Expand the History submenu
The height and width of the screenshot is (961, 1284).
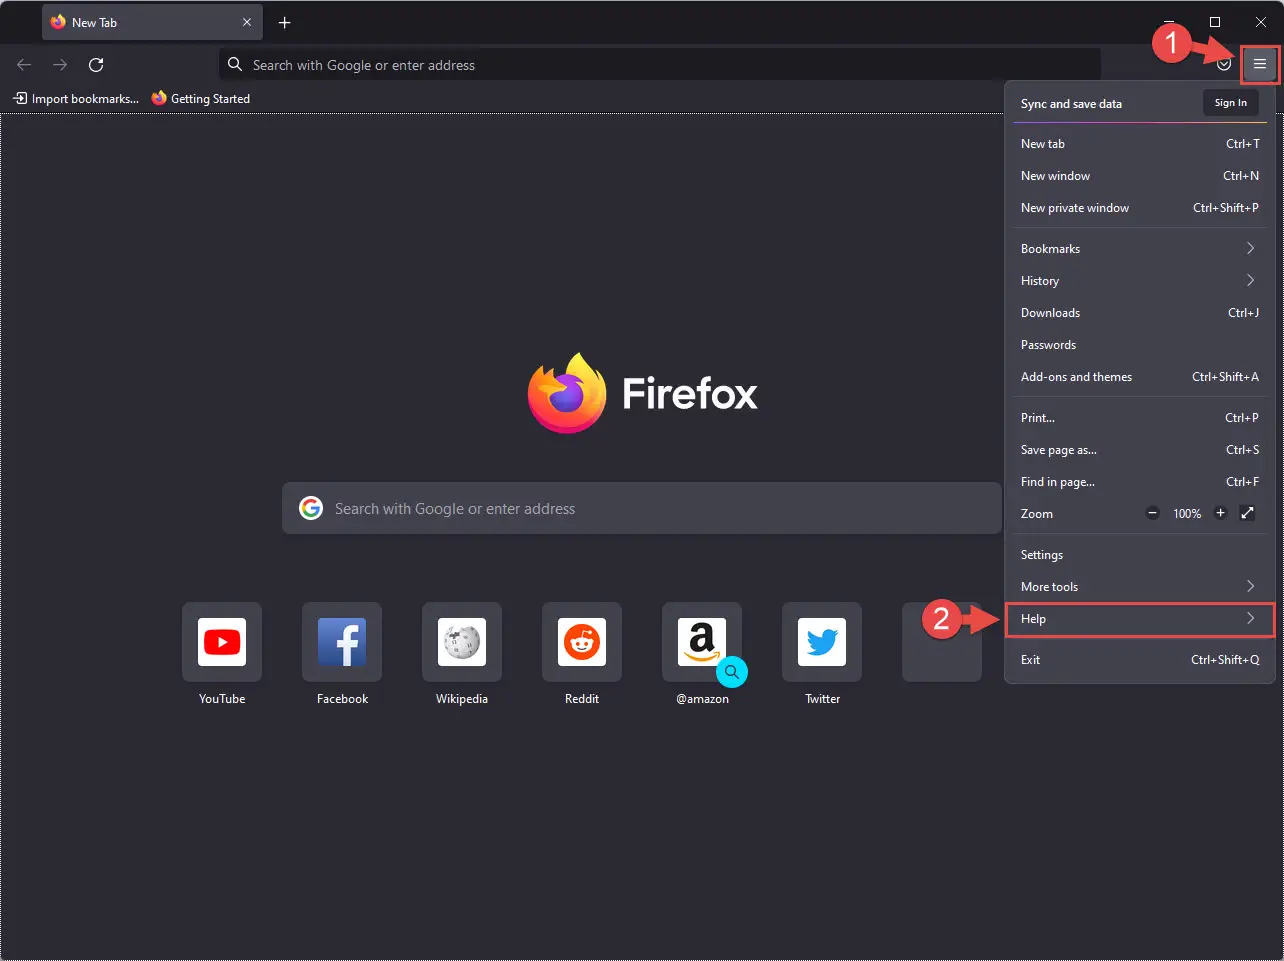point(1140,281)
